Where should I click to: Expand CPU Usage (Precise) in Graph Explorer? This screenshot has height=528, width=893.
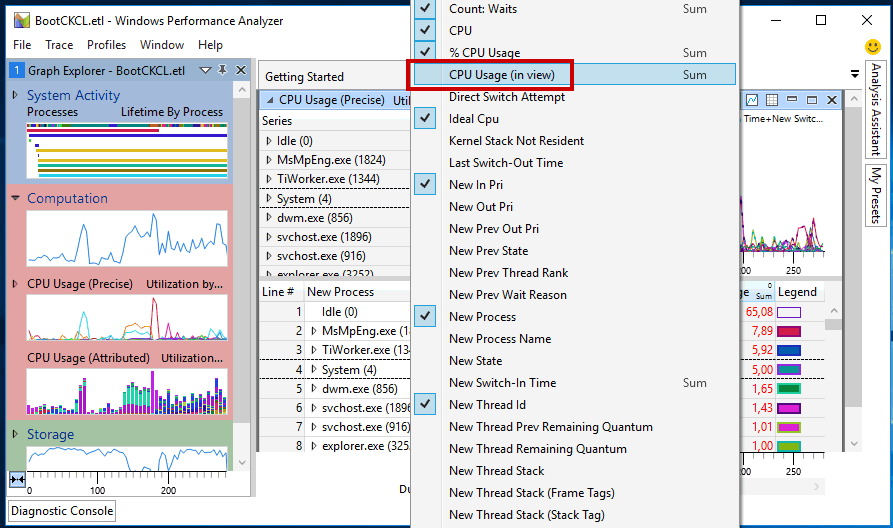(x=15, y=284)
